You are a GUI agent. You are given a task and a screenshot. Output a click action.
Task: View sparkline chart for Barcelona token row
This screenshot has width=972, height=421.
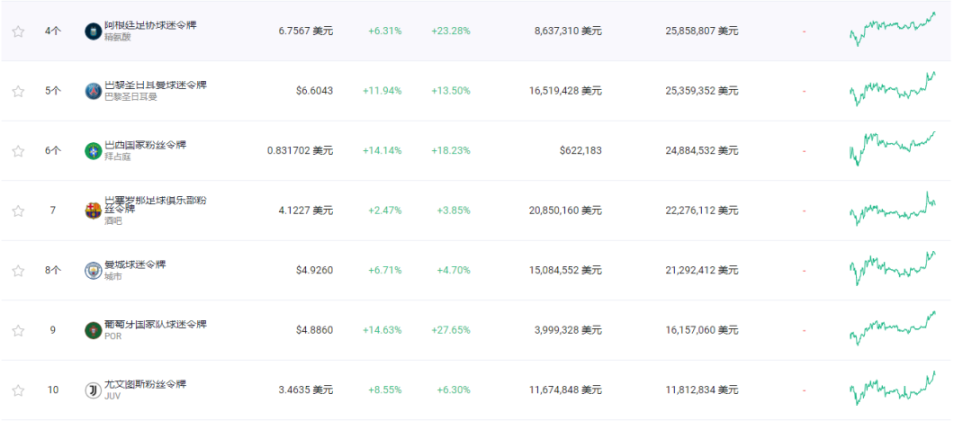coord(893,210)
